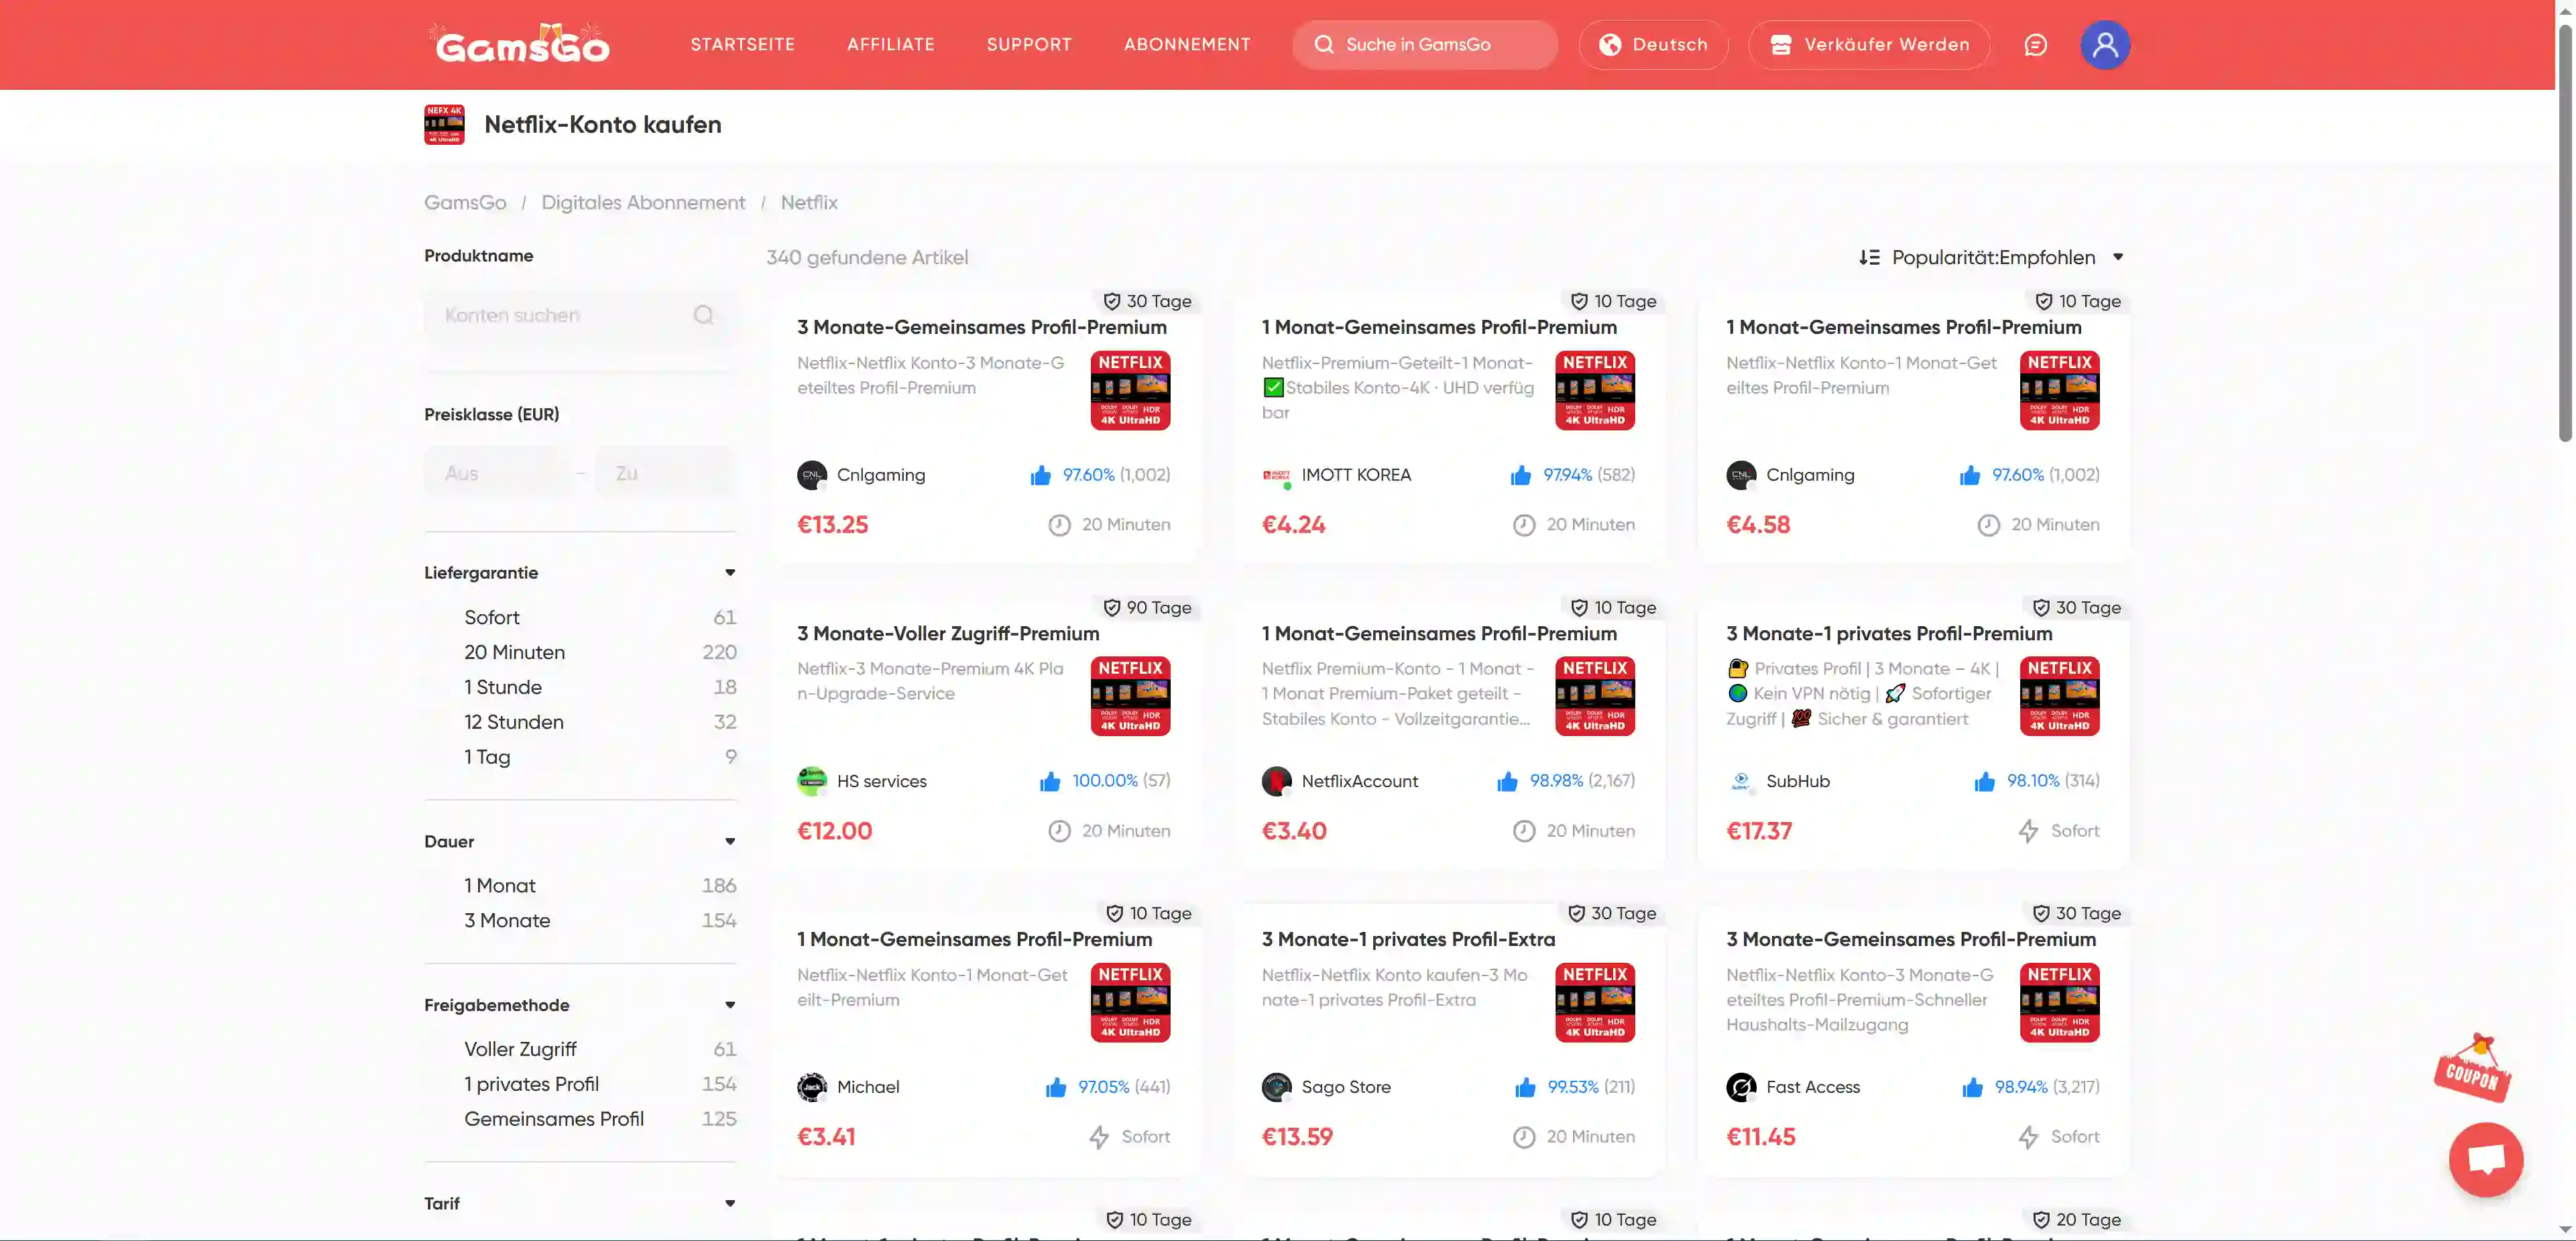Go to AFFILIATE in the top menu

click(890, 45)
